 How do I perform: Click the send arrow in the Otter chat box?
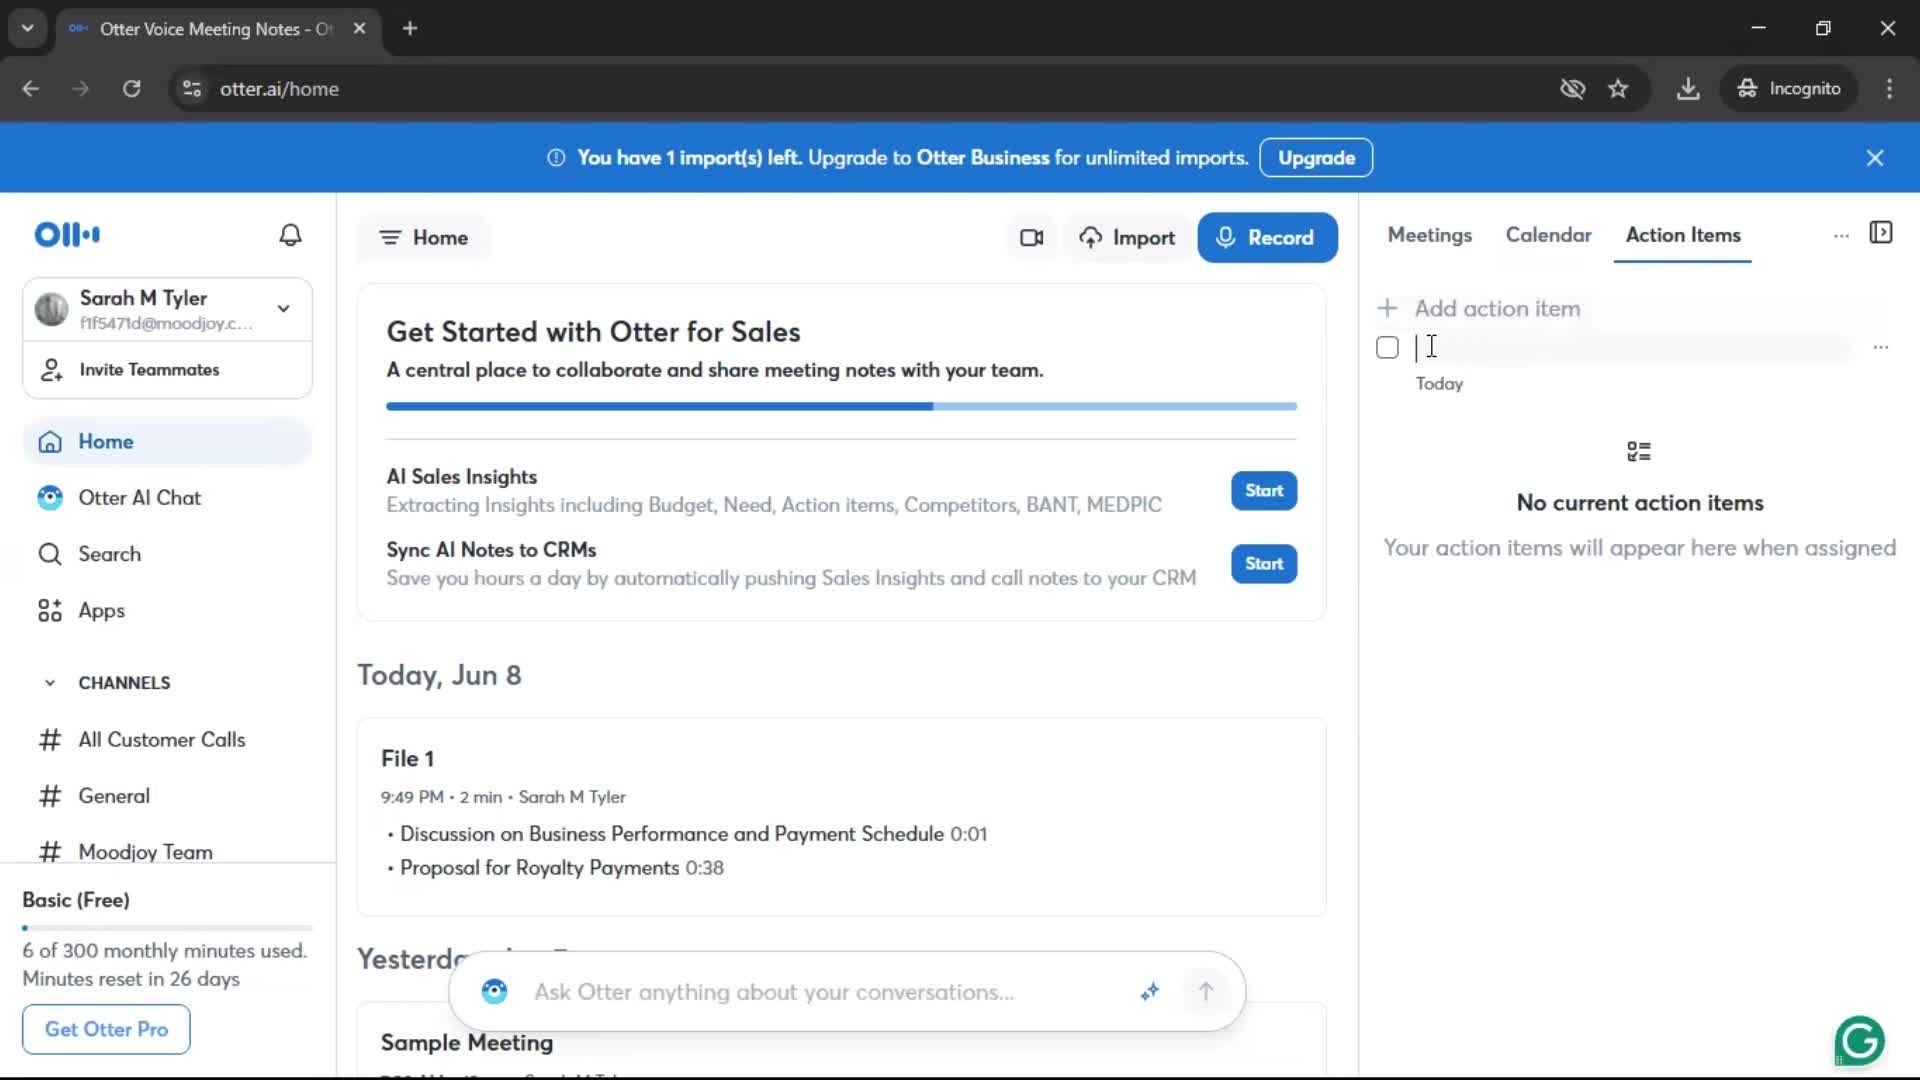1206,992
